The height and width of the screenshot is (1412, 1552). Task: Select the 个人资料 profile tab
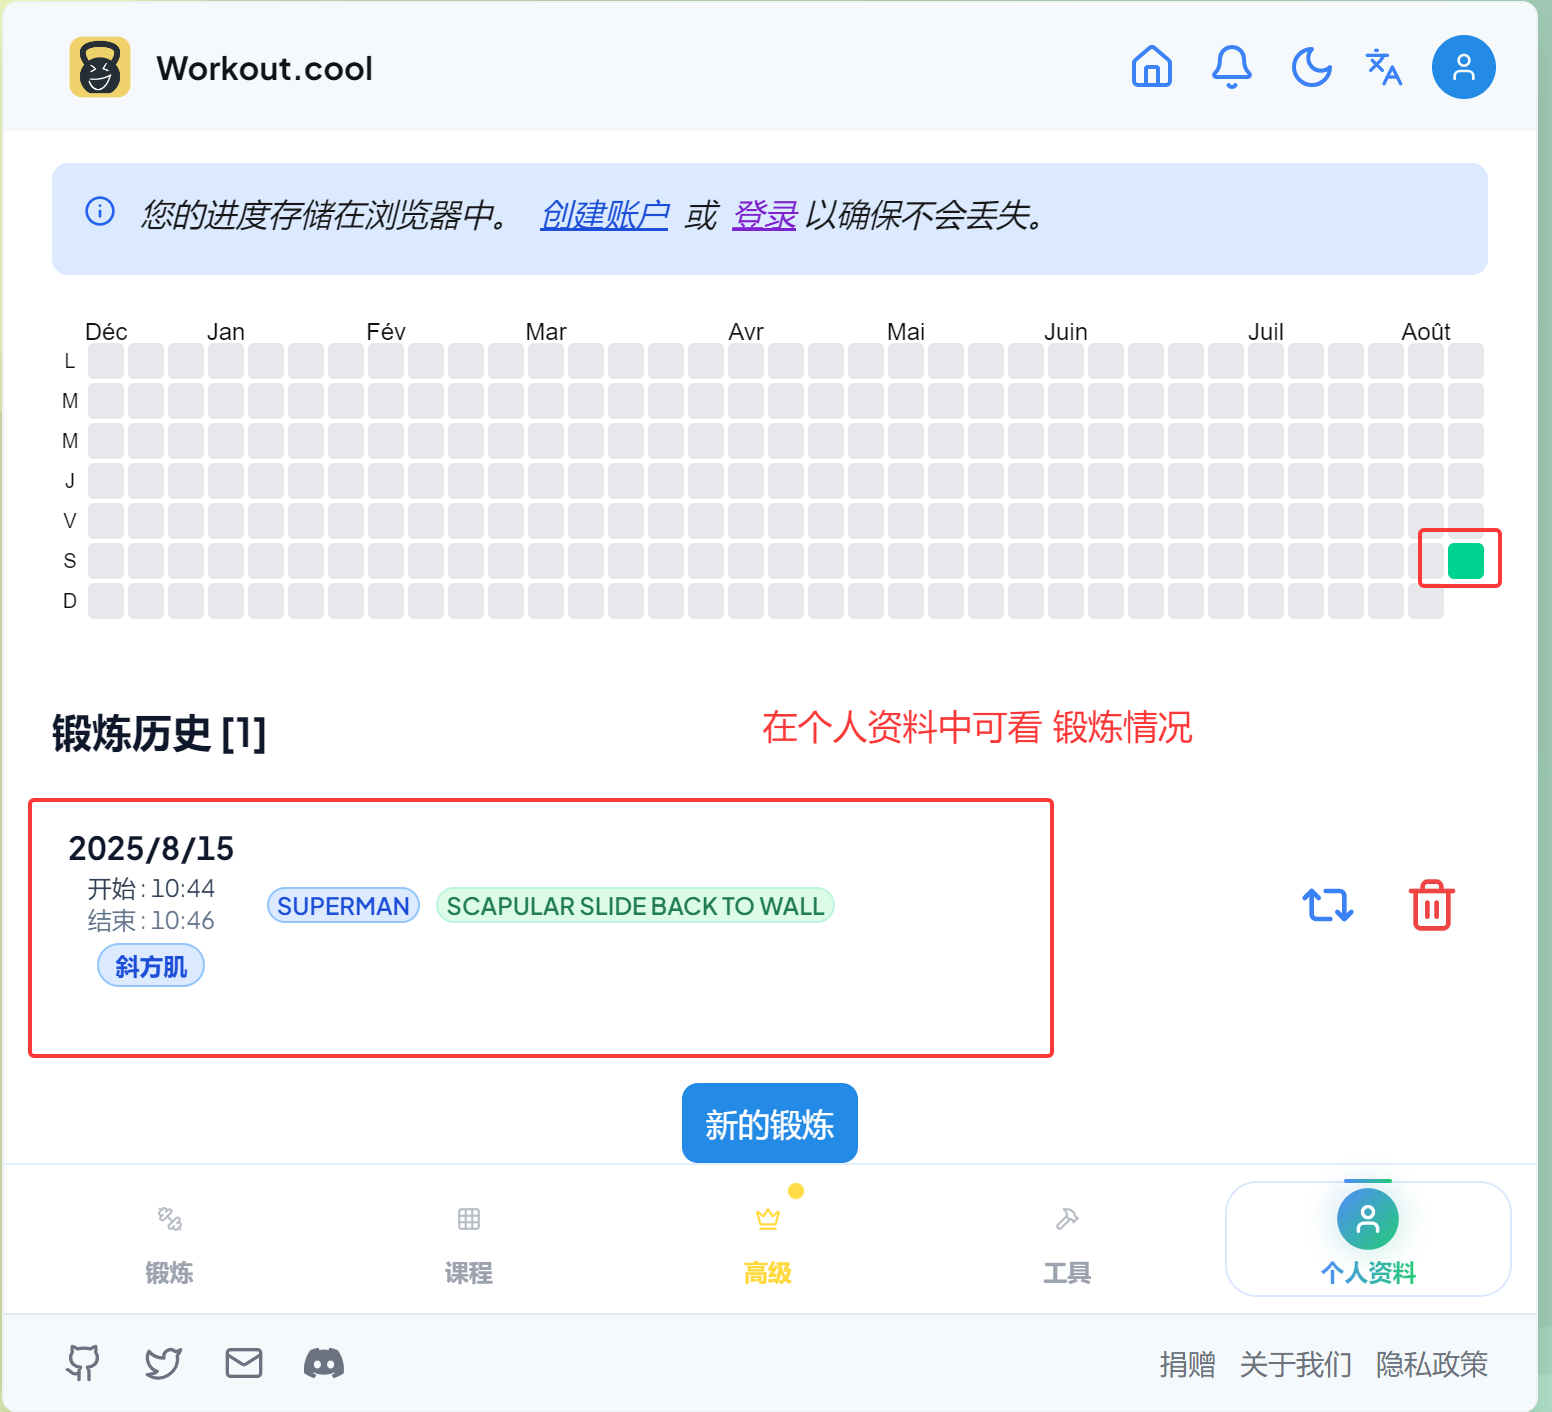(1368, 1239)
